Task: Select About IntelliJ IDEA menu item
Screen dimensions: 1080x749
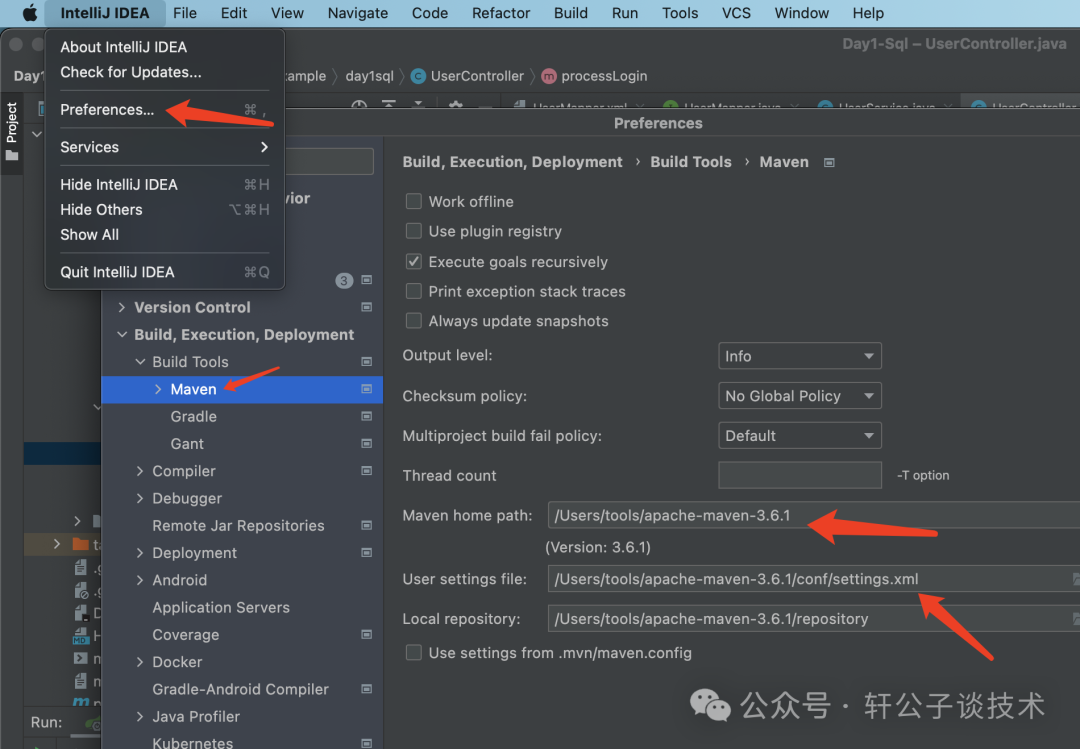Action: click(x=164, y=47)
